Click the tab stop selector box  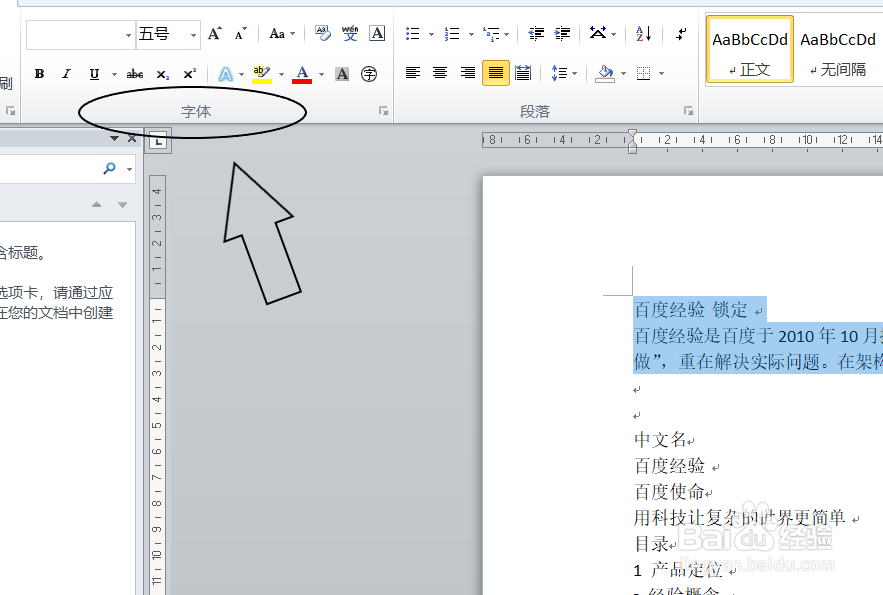[x=158, y=141]
